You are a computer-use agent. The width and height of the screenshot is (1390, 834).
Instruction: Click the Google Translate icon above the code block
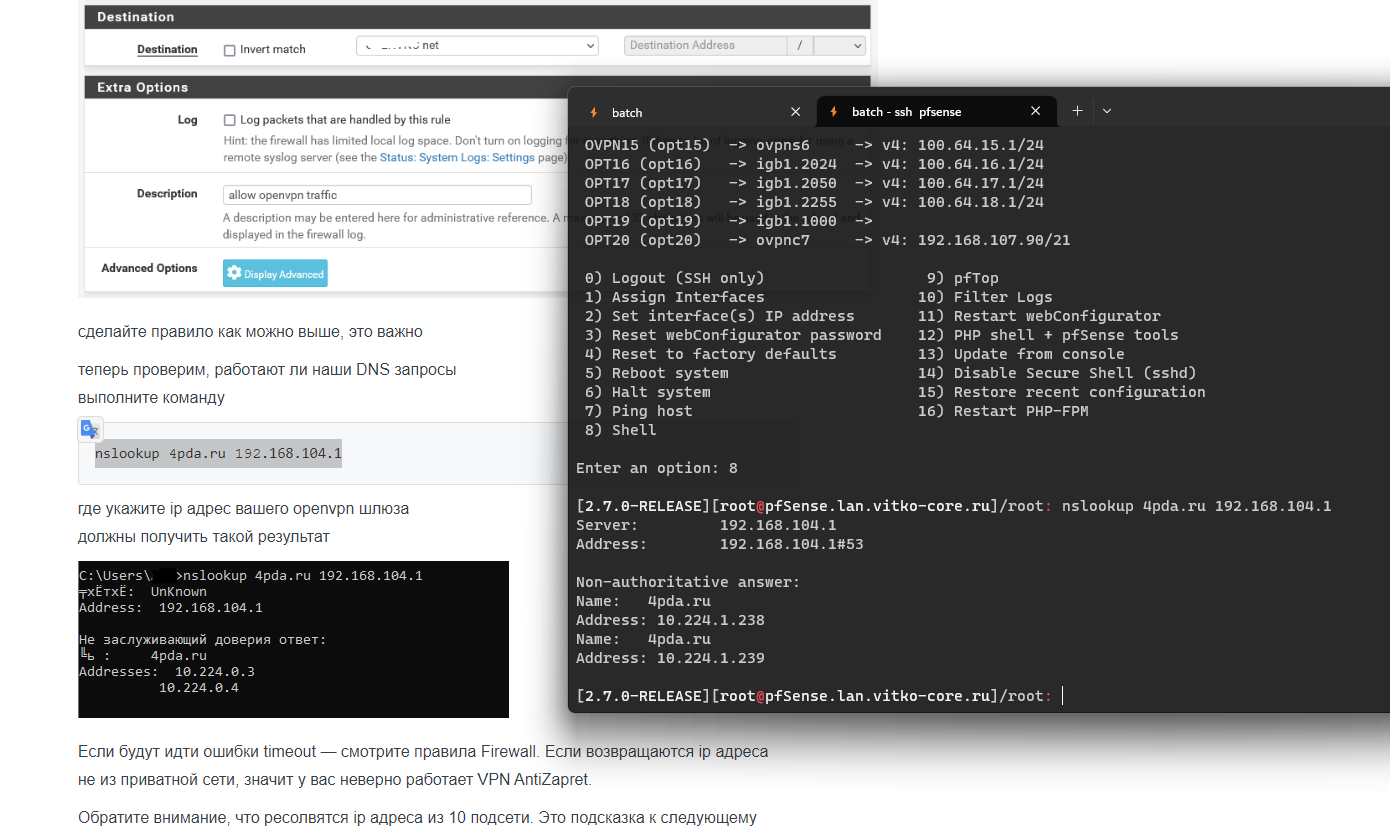[x=91, y=429]
